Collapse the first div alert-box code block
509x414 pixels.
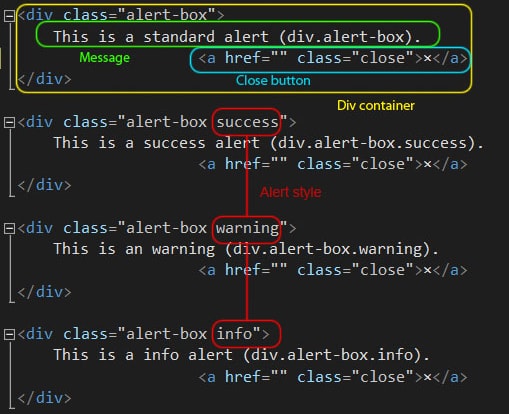point(9,16)
